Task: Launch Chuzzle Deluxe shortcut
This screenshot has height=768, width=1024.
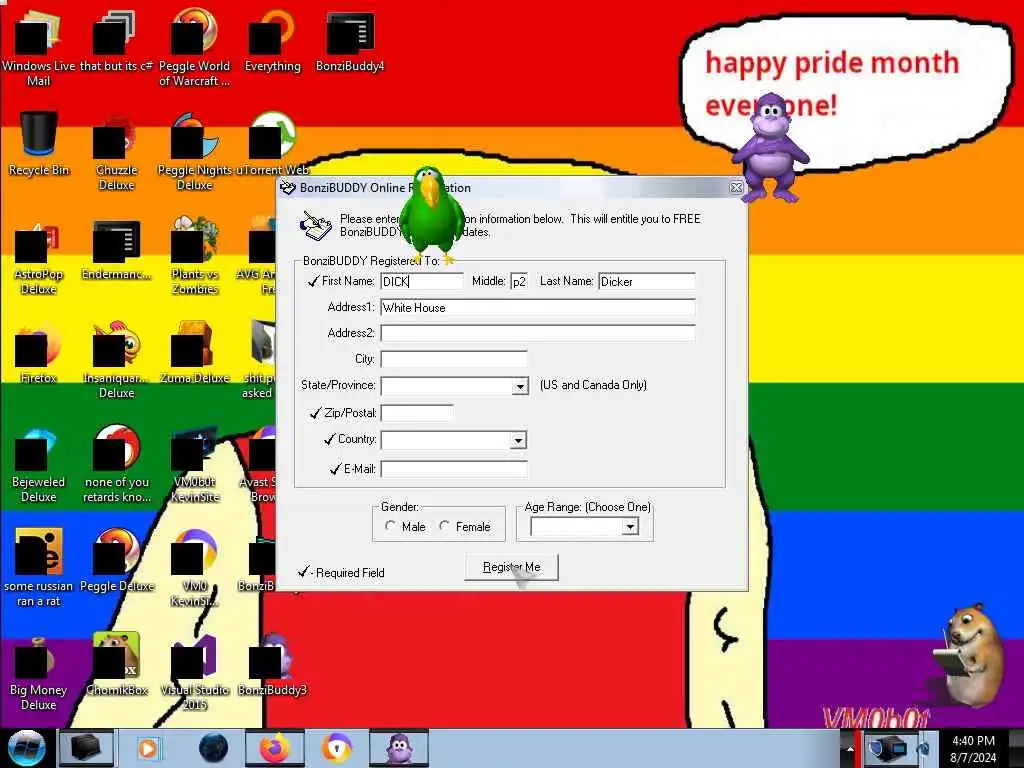Action: click(x=116, y=152)
